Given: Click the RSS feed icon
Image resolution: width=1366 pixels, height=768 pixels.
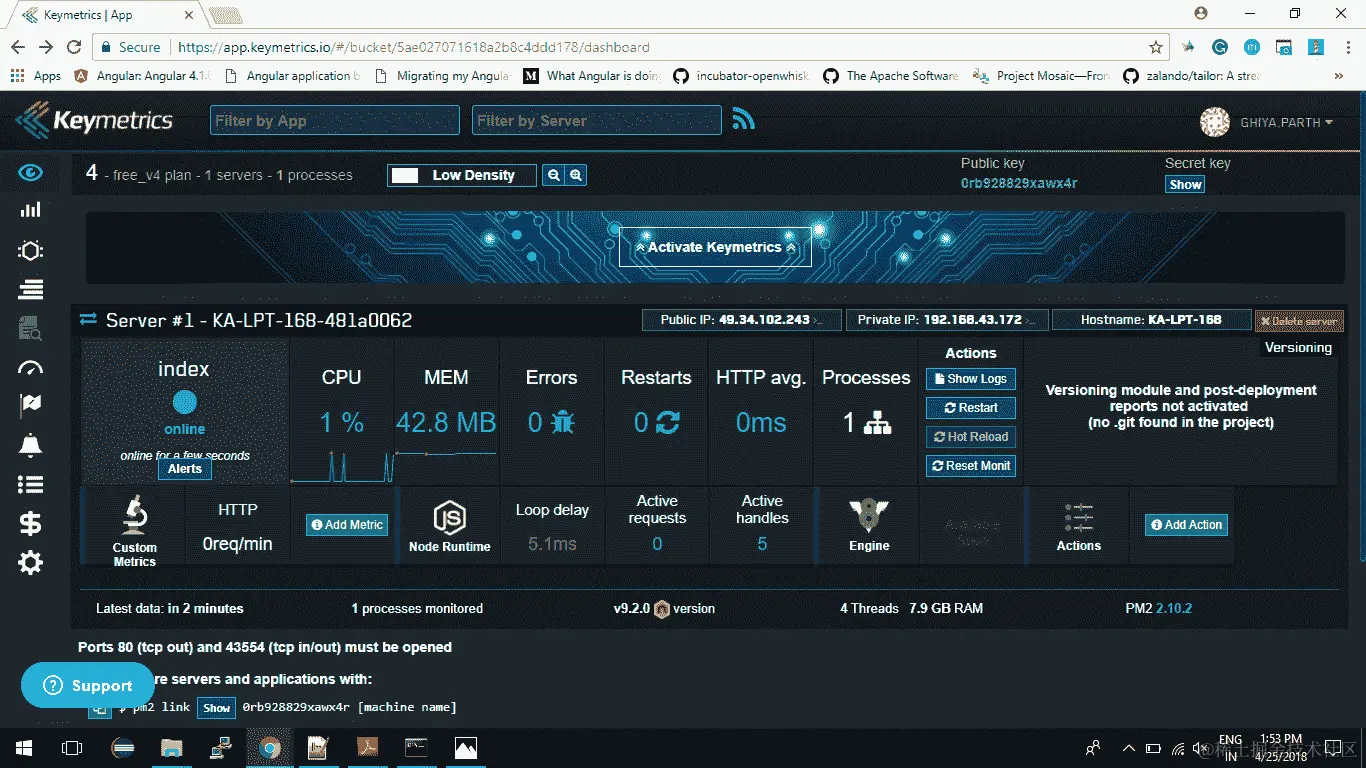Looking at the screenshot, I should [743, 120].
